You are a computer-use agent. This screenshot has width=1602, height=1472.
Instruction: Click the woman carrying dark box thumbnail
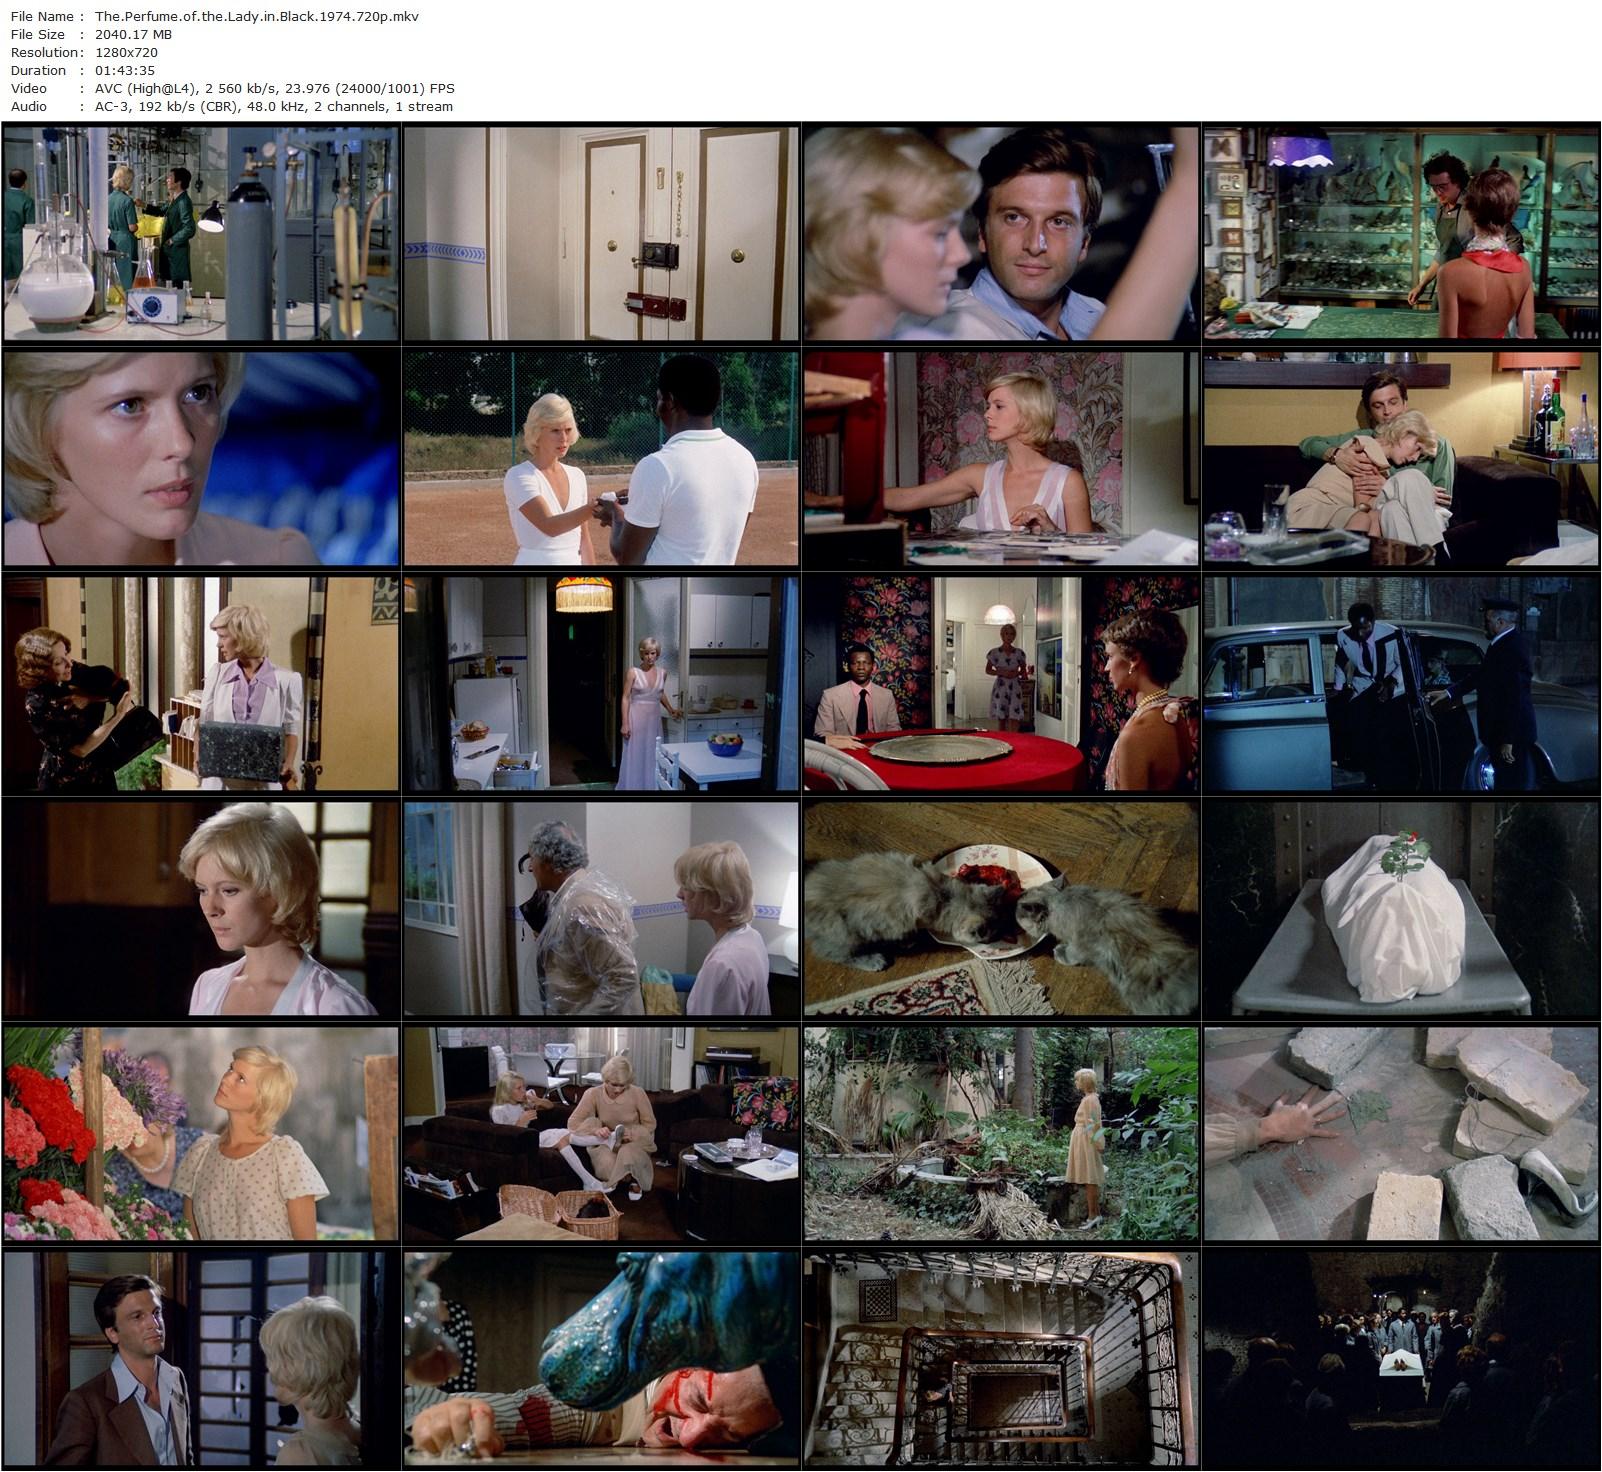click(201, 683)
